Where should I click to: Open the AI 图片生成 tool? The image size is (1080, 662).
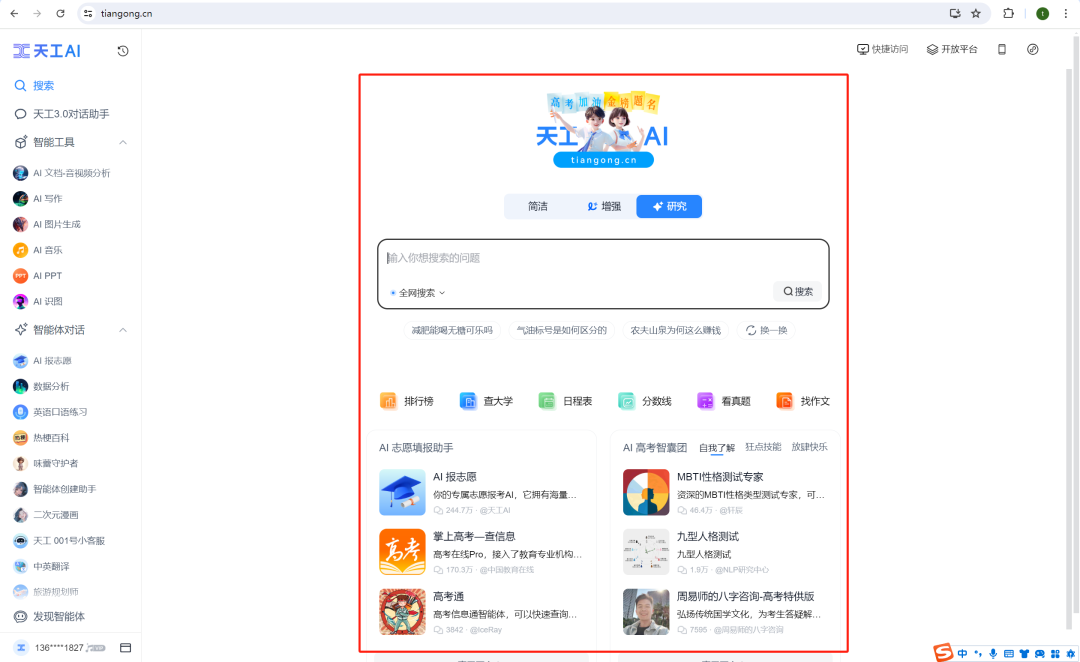point(47,224)
